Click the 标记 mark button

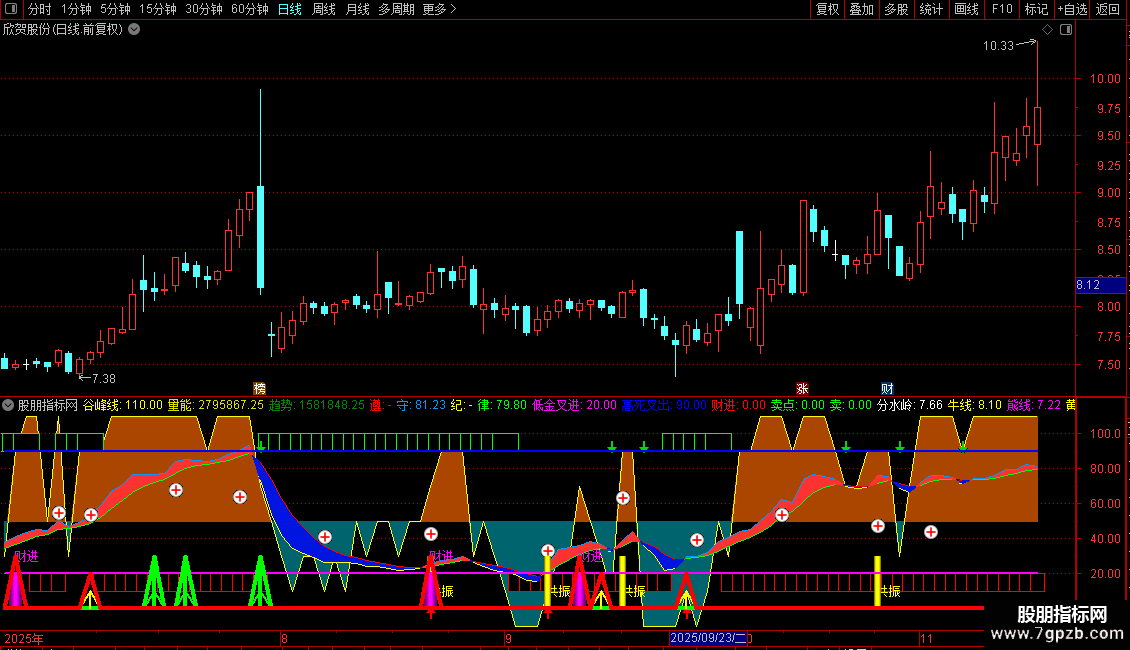[1036, 9]
